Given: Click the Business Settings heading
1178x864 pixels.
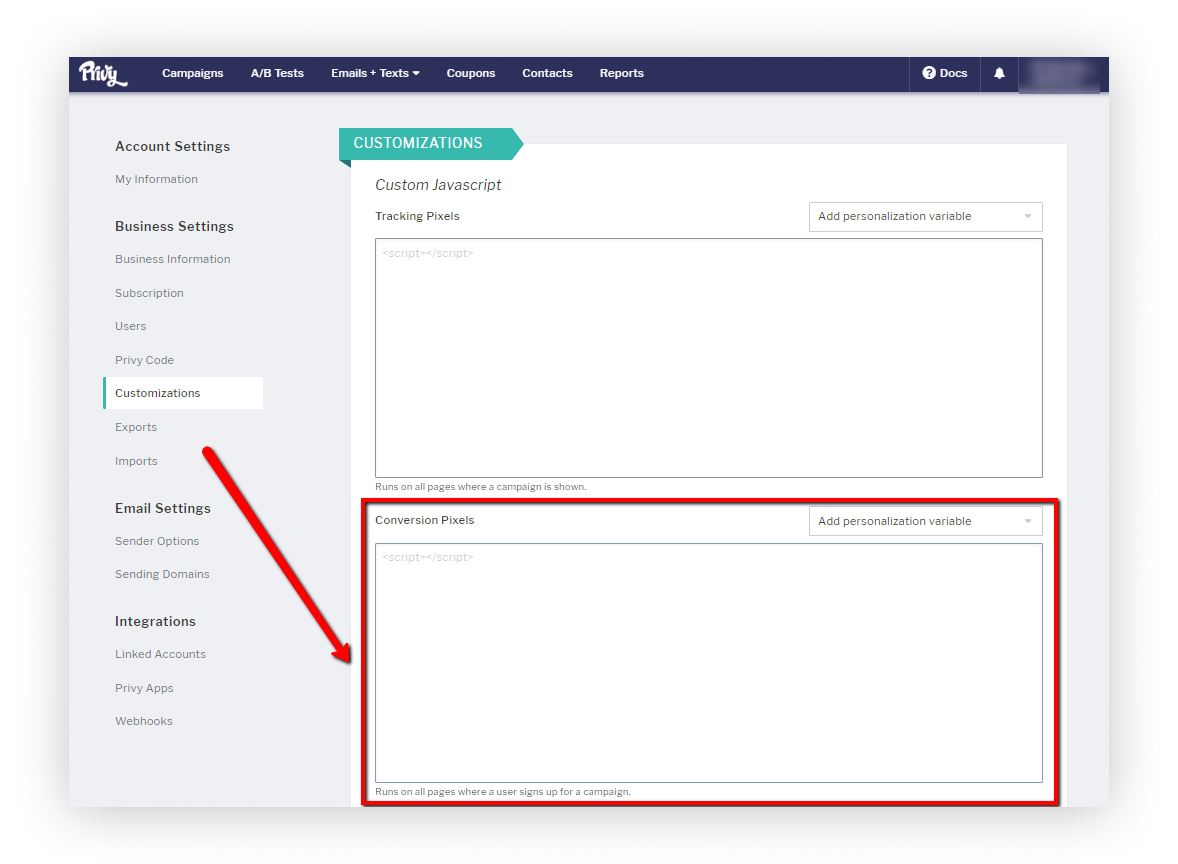Looking at the screenshot, I should click(x=174, y=226).
